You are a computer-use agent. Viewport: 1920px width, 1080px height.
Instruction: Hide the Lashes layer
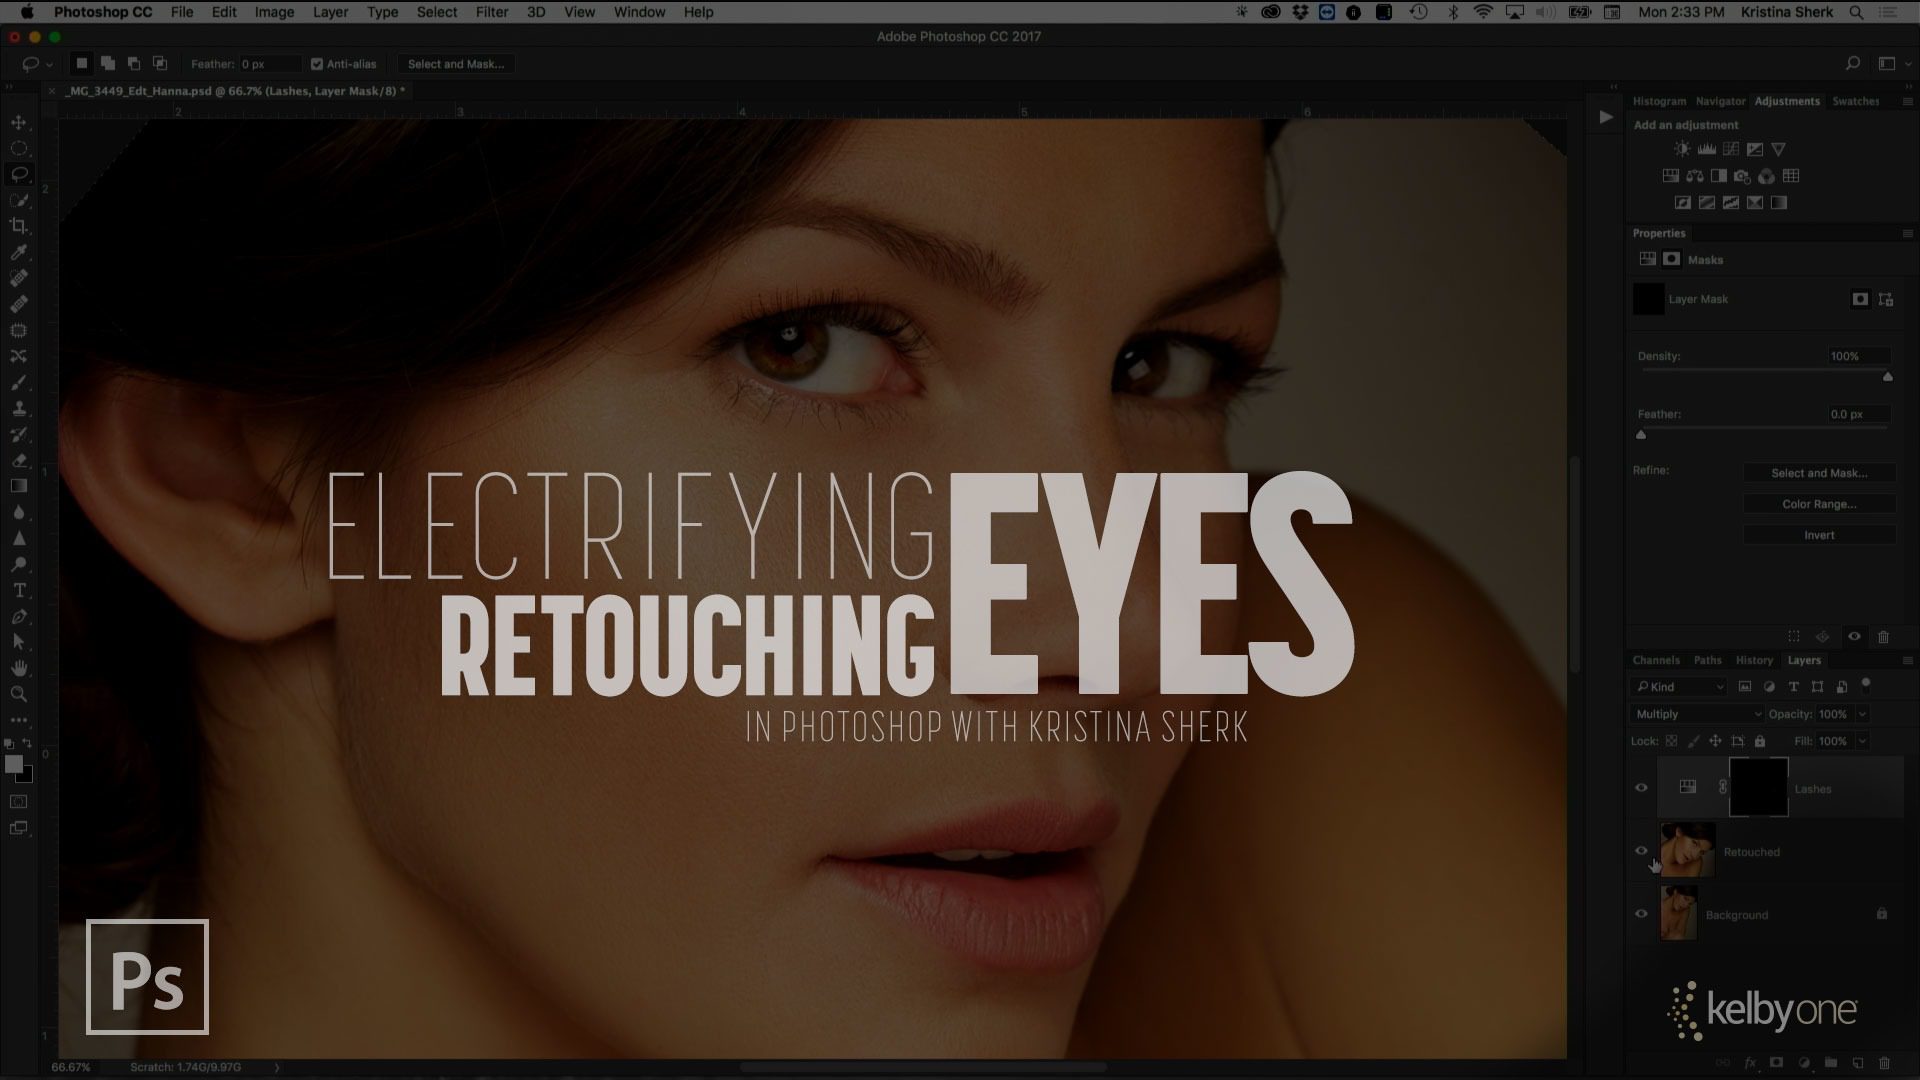click(x=1641, y=788)
